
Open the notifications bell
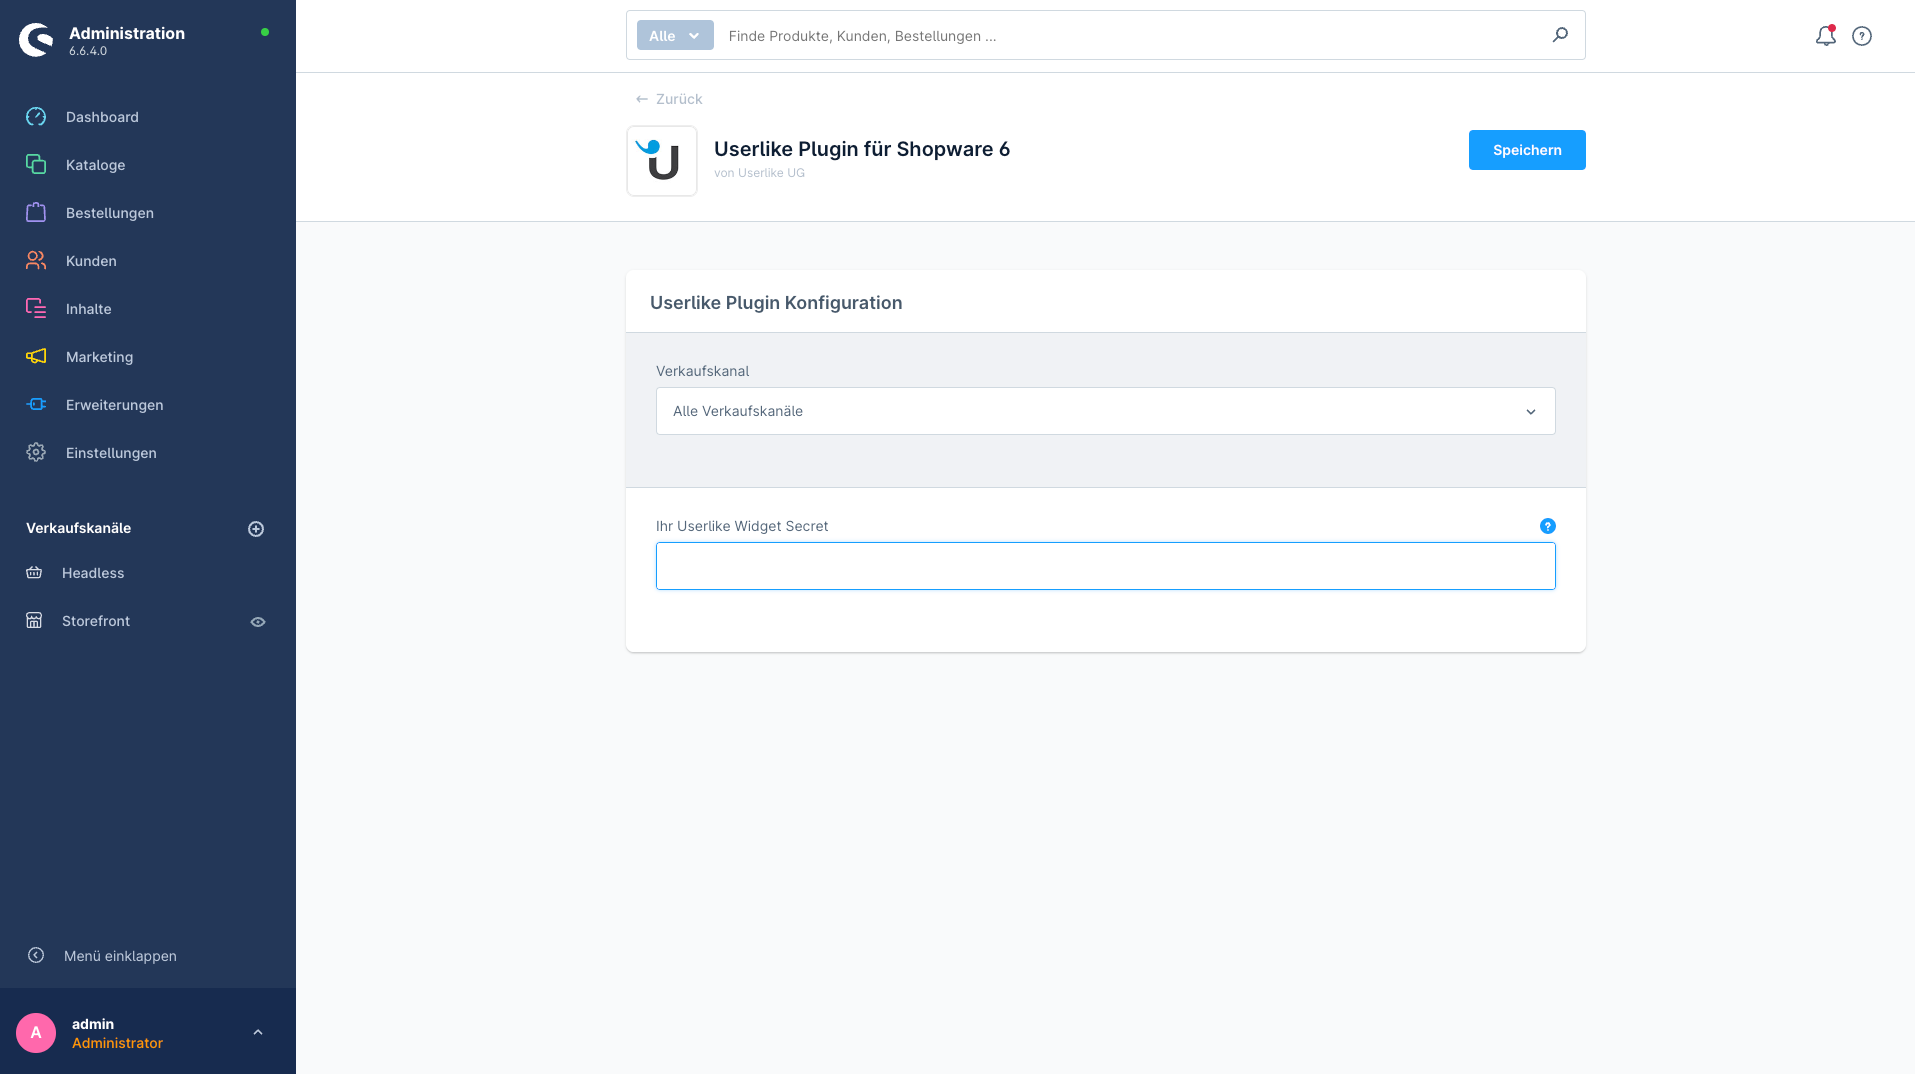1825,36
